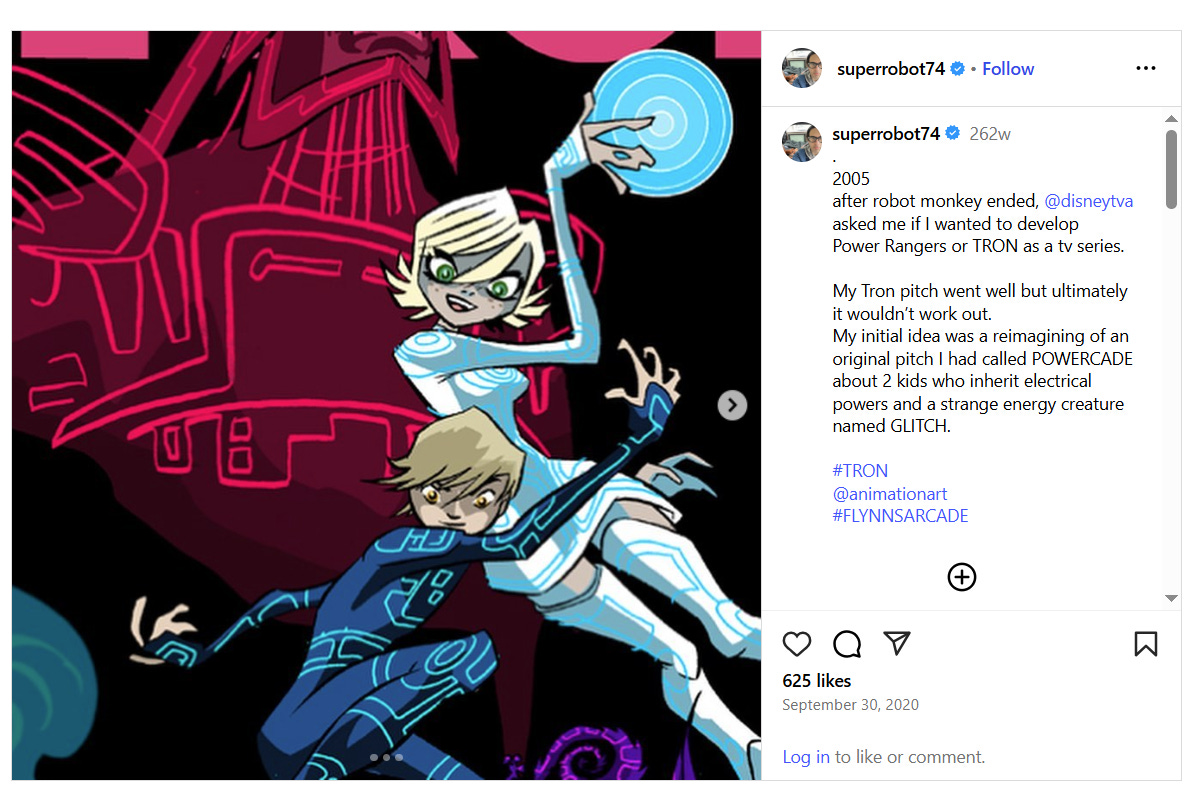Like the post with the heart icon

pyautogui.click(x=796, y=644)
